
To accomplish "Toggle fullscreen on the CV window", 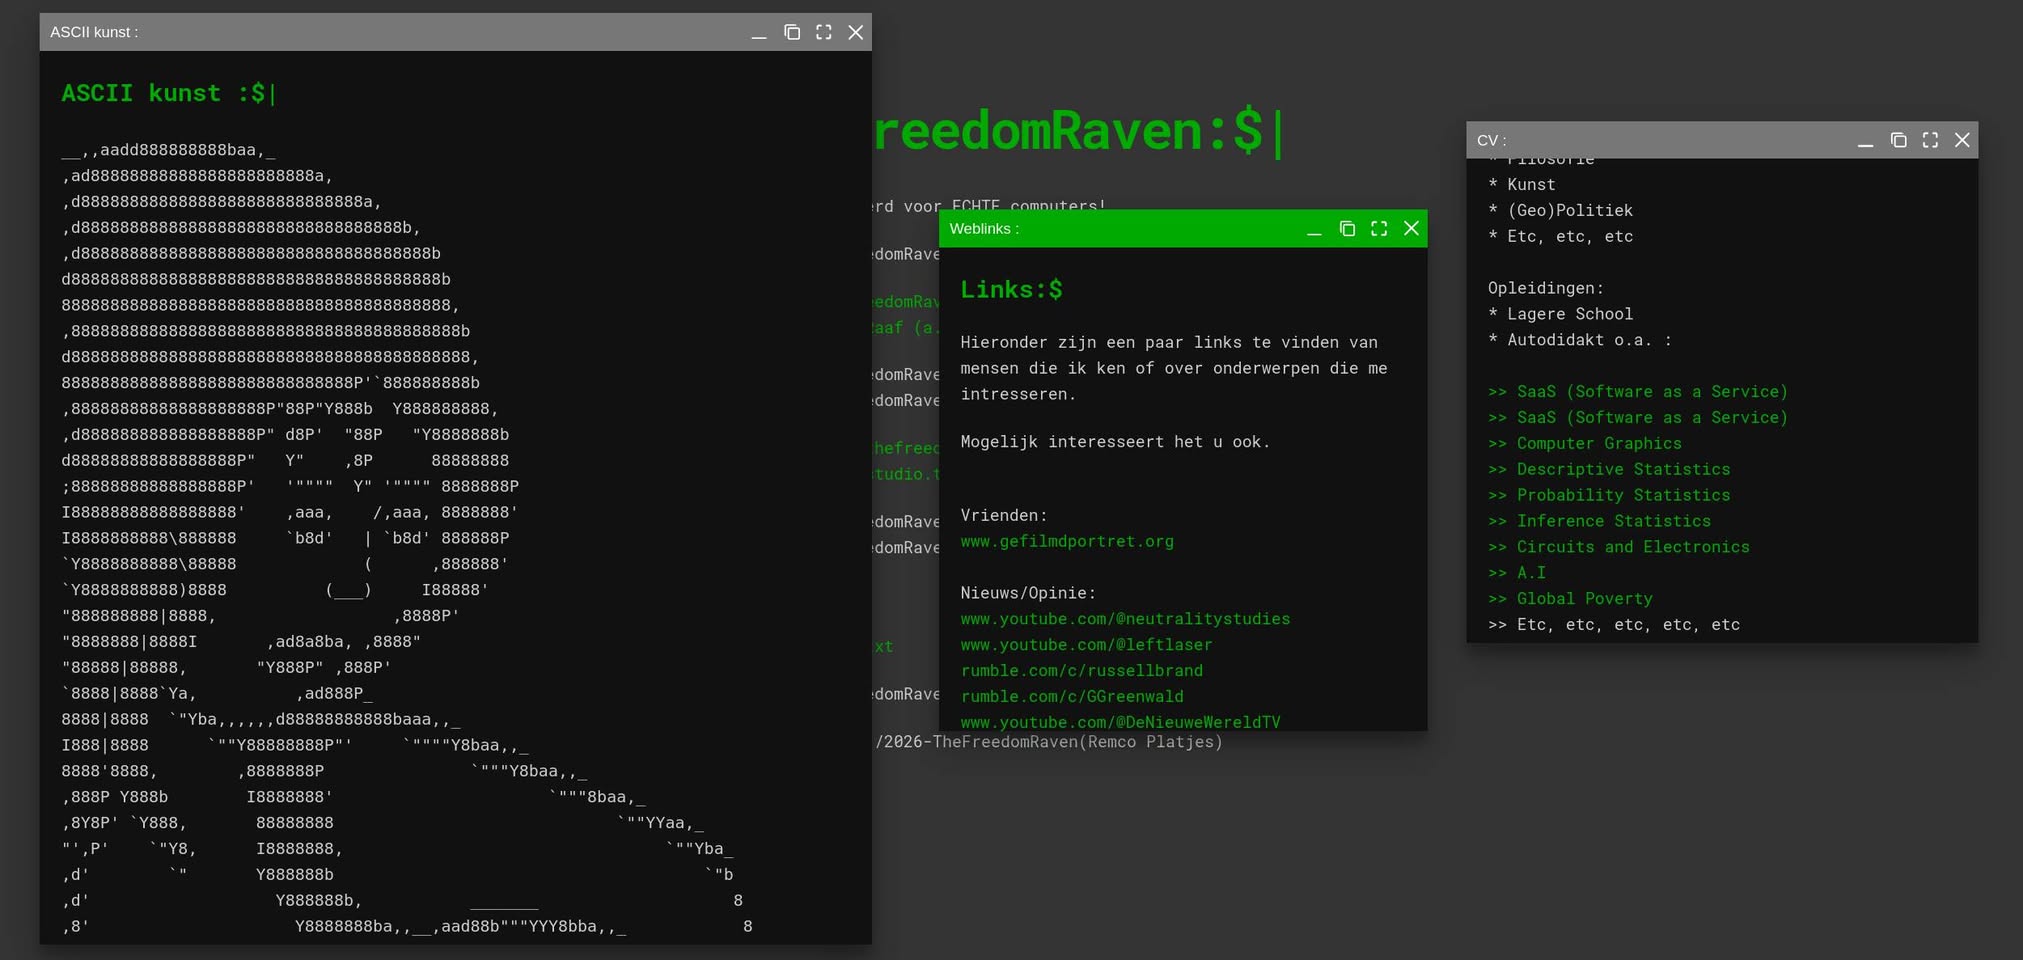I will pyautogui.click(x=1930, y=140).
